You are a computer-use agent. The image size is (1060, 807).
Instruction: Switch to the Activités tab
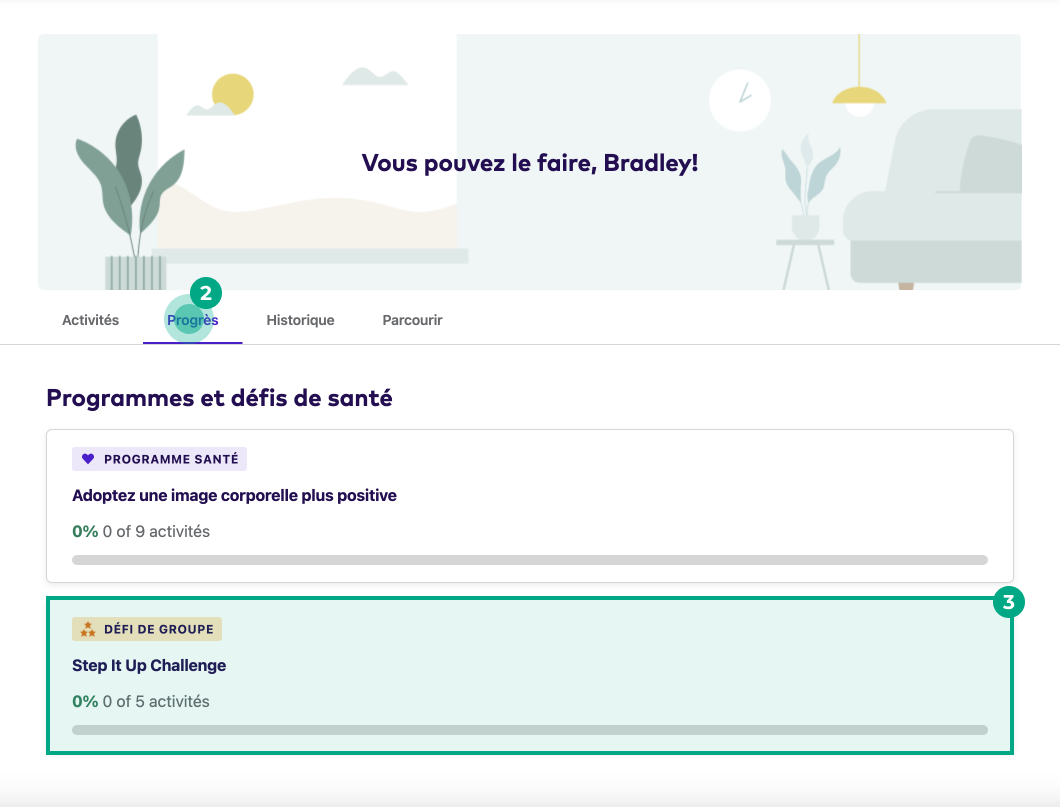[90, 320]
